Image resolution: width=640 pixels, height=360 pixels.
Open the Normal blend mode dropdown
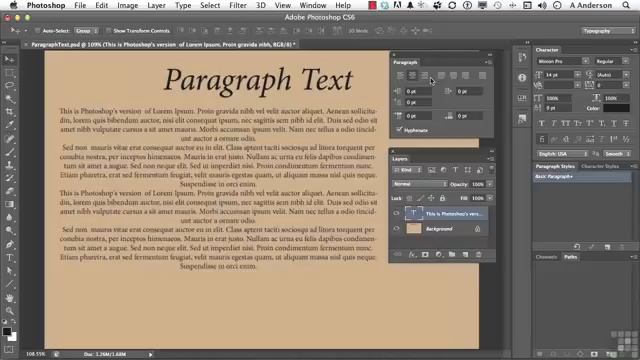coord(420,184)
